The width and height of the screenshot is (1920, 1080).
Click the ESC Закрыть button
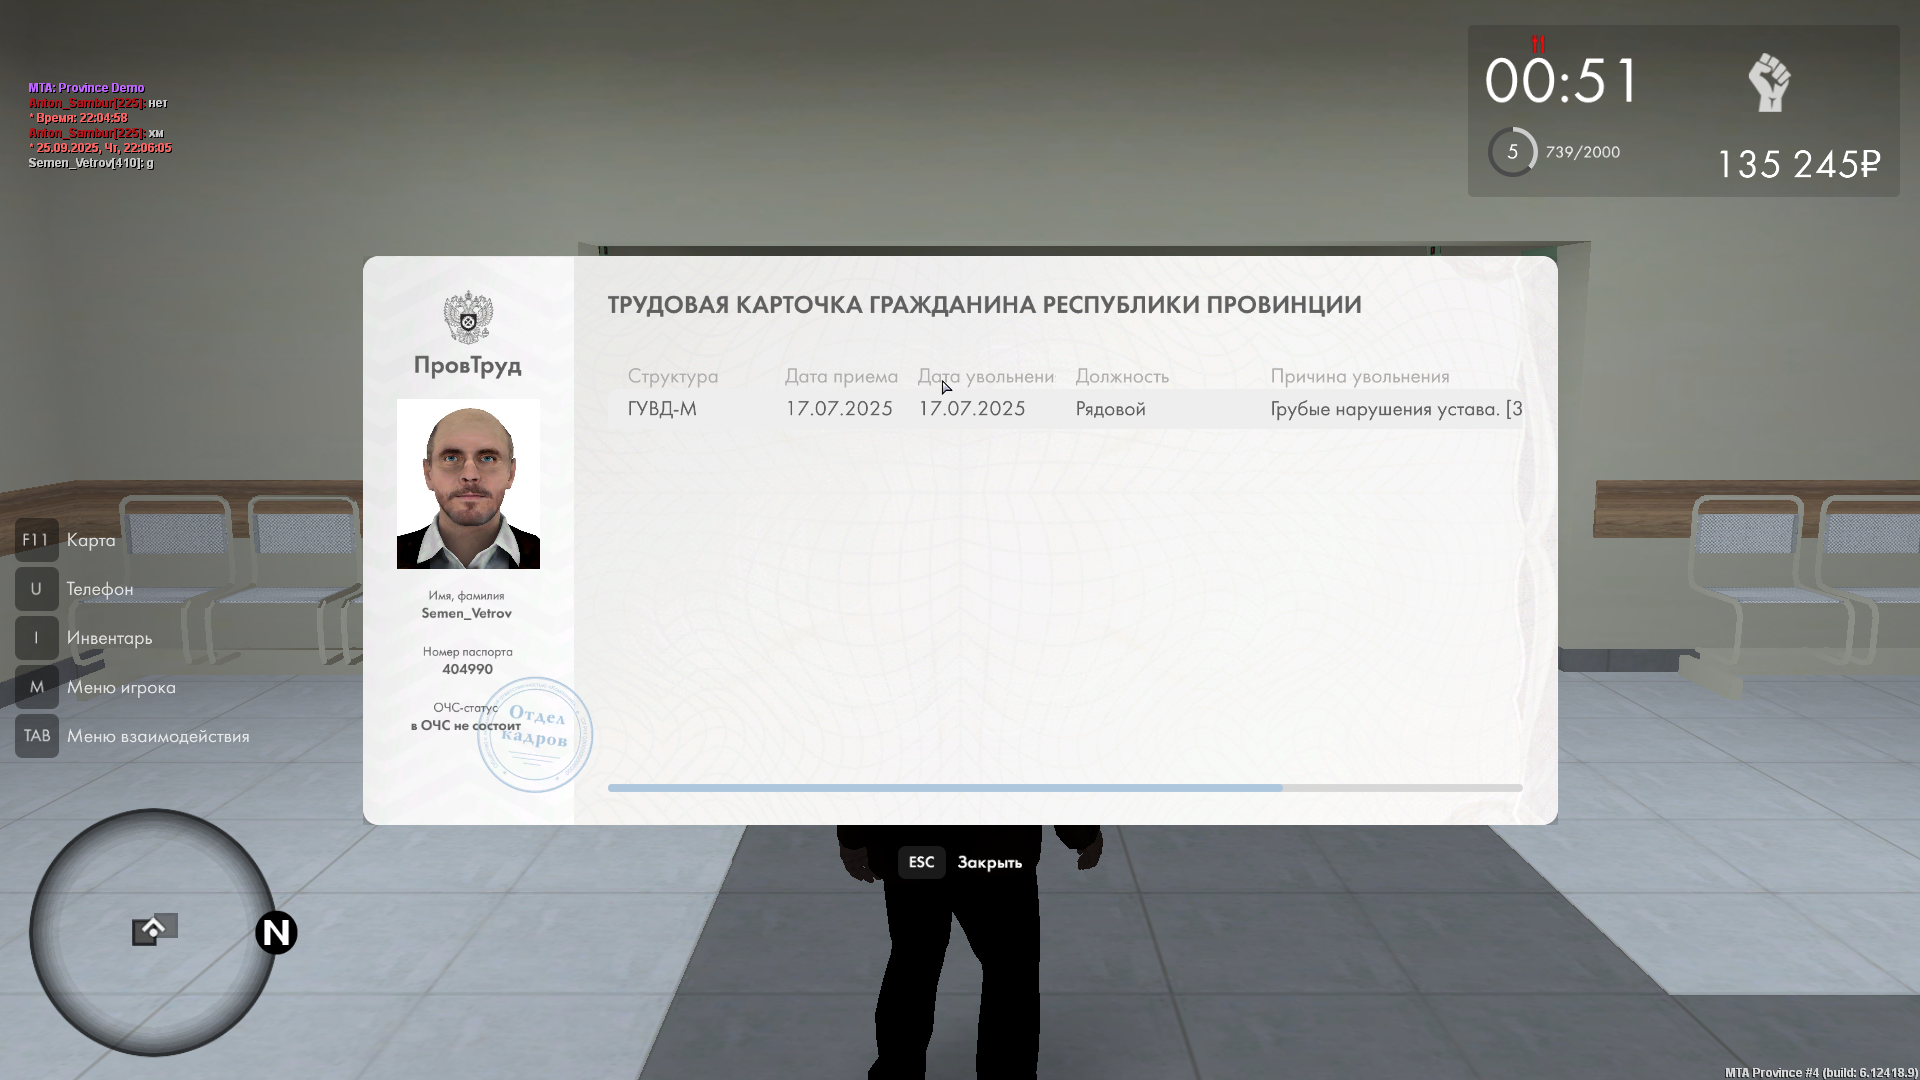tap(921, 862)
